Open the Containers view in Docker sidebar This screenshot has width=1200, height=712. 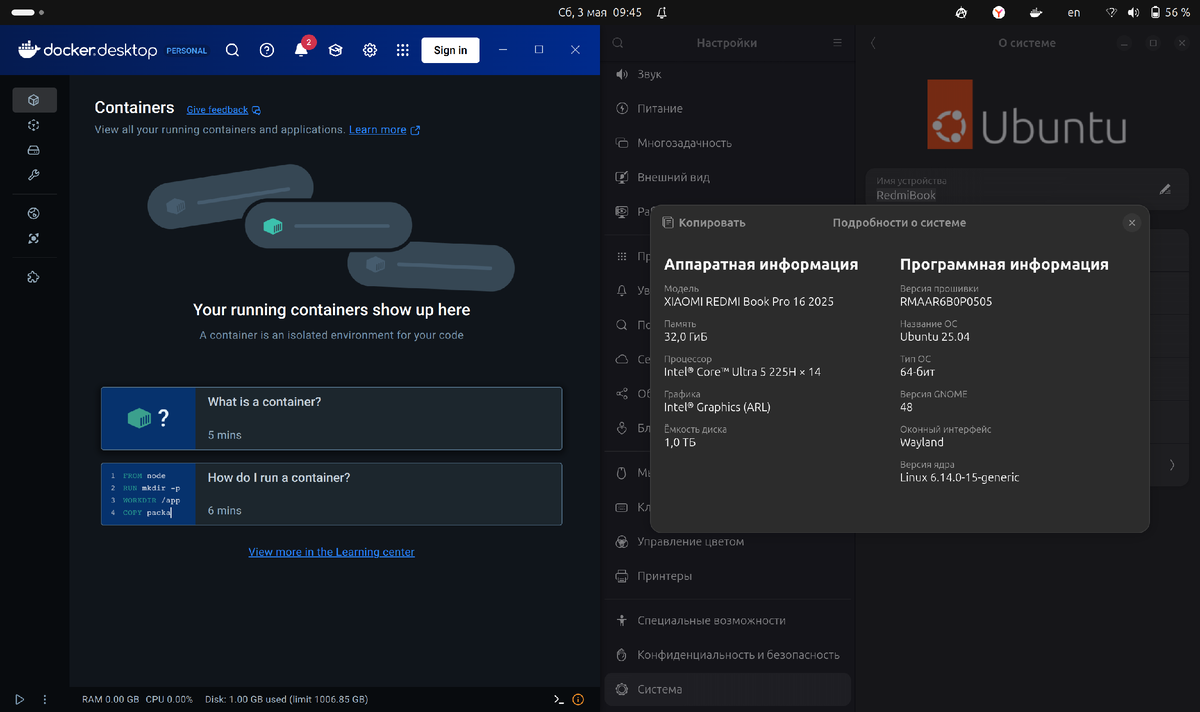point(34,100)
